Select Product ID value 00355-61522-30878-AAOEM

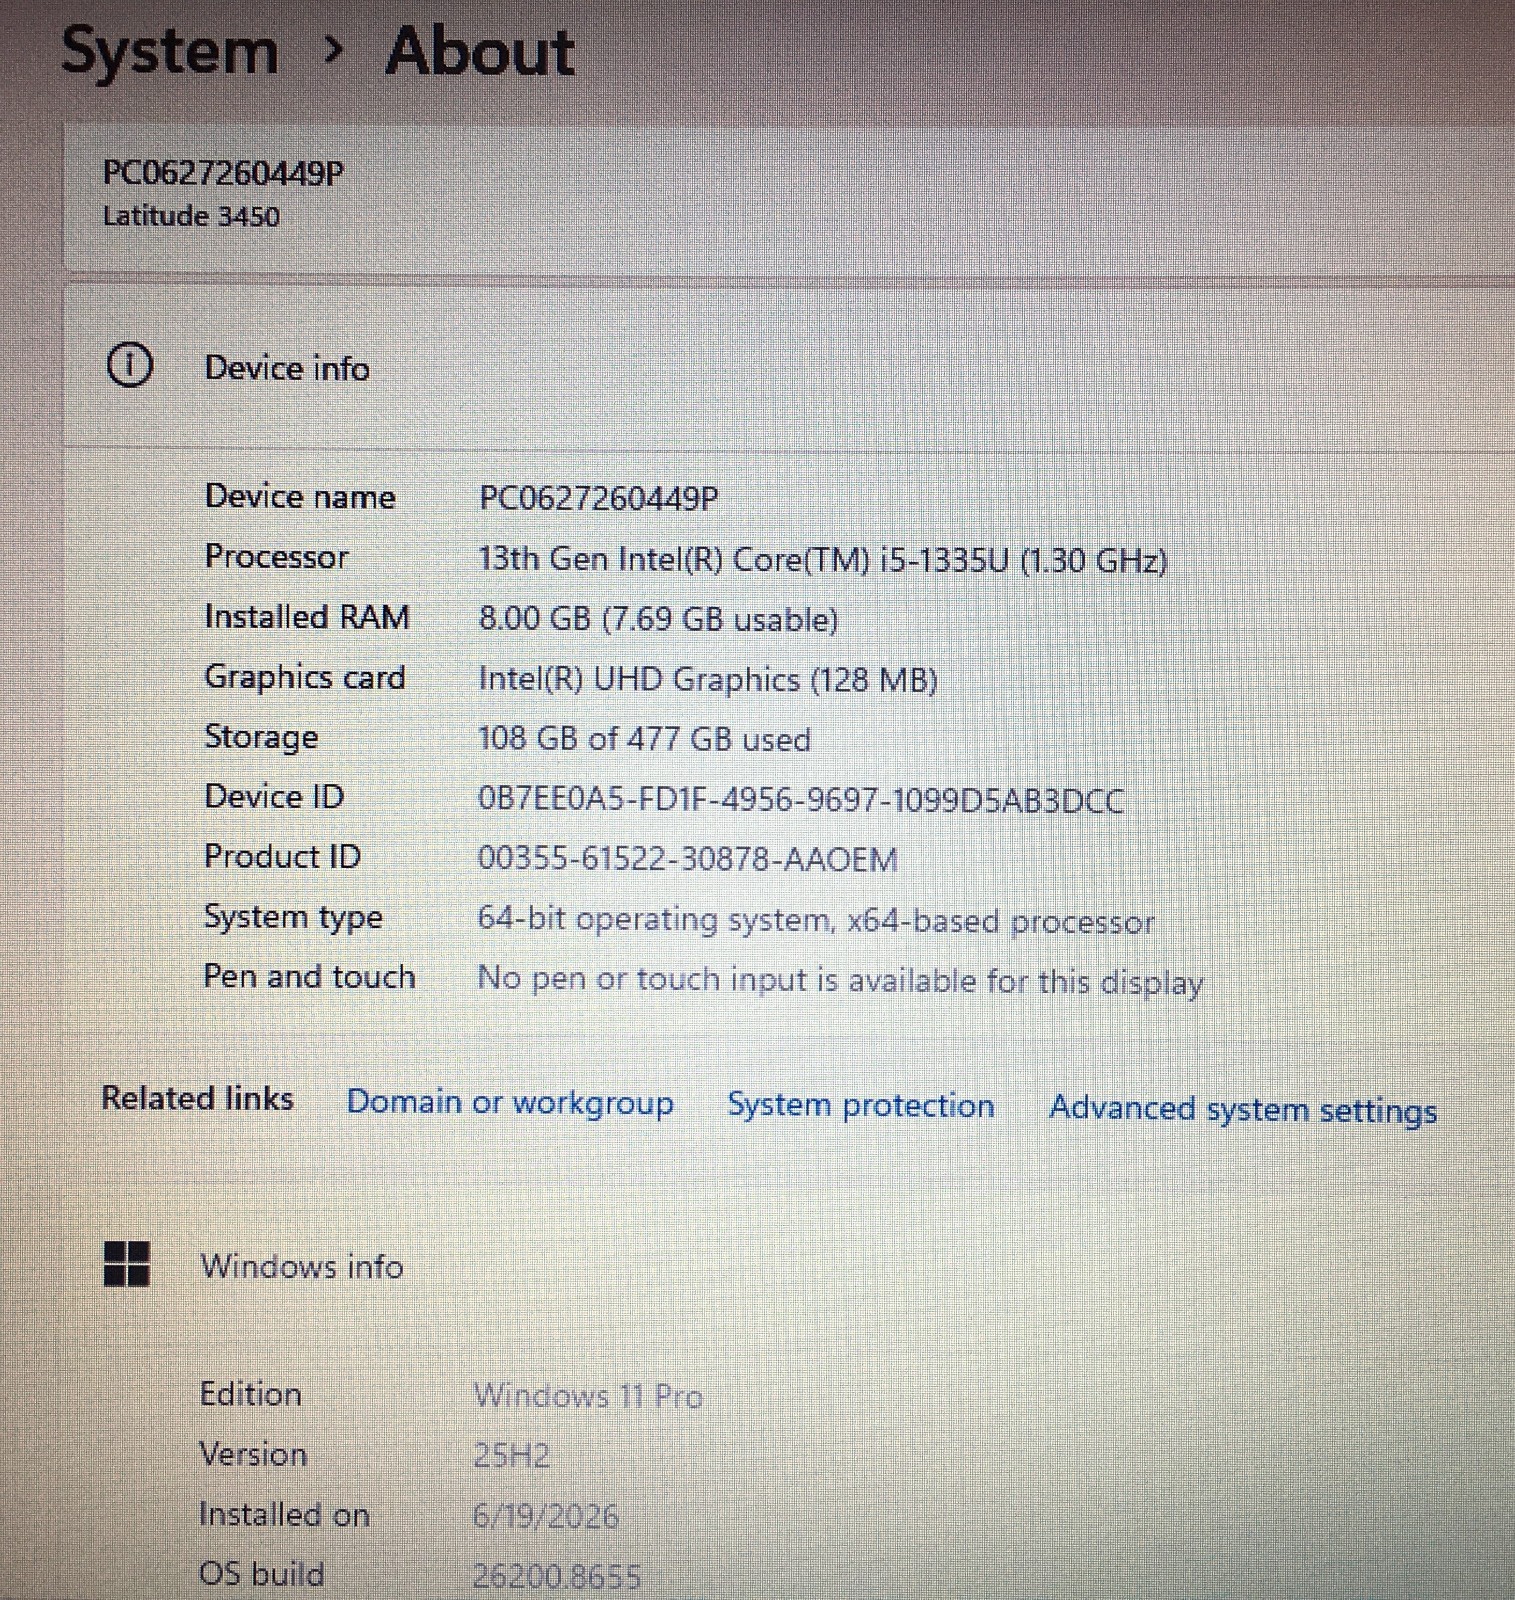click(687, 859)
